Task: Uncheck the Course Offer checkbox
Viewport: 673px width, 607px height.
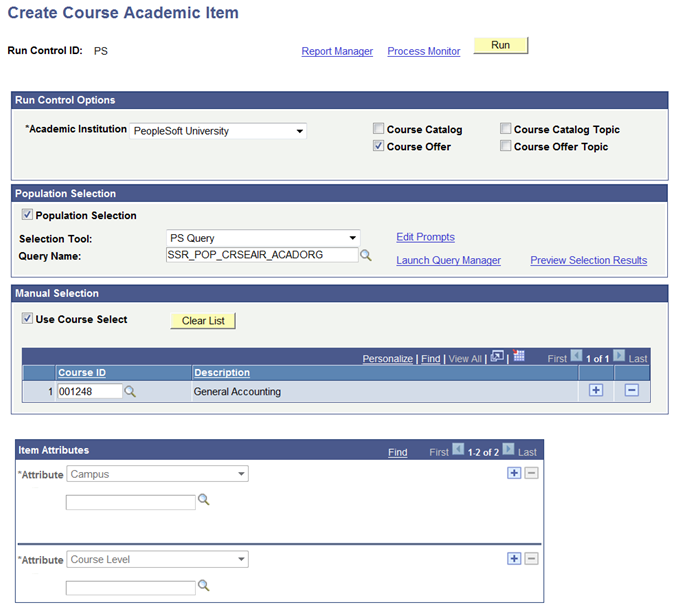Action: pos(378,146)
